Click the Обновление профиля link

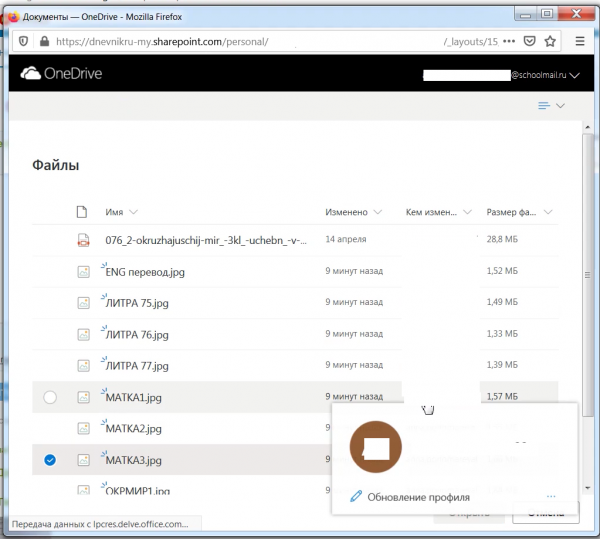tap(417, 496)
